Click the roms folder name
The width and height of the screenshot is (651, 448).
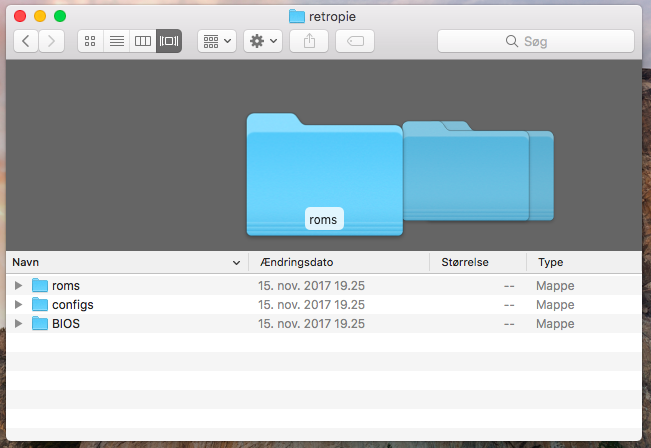point(66,286)
